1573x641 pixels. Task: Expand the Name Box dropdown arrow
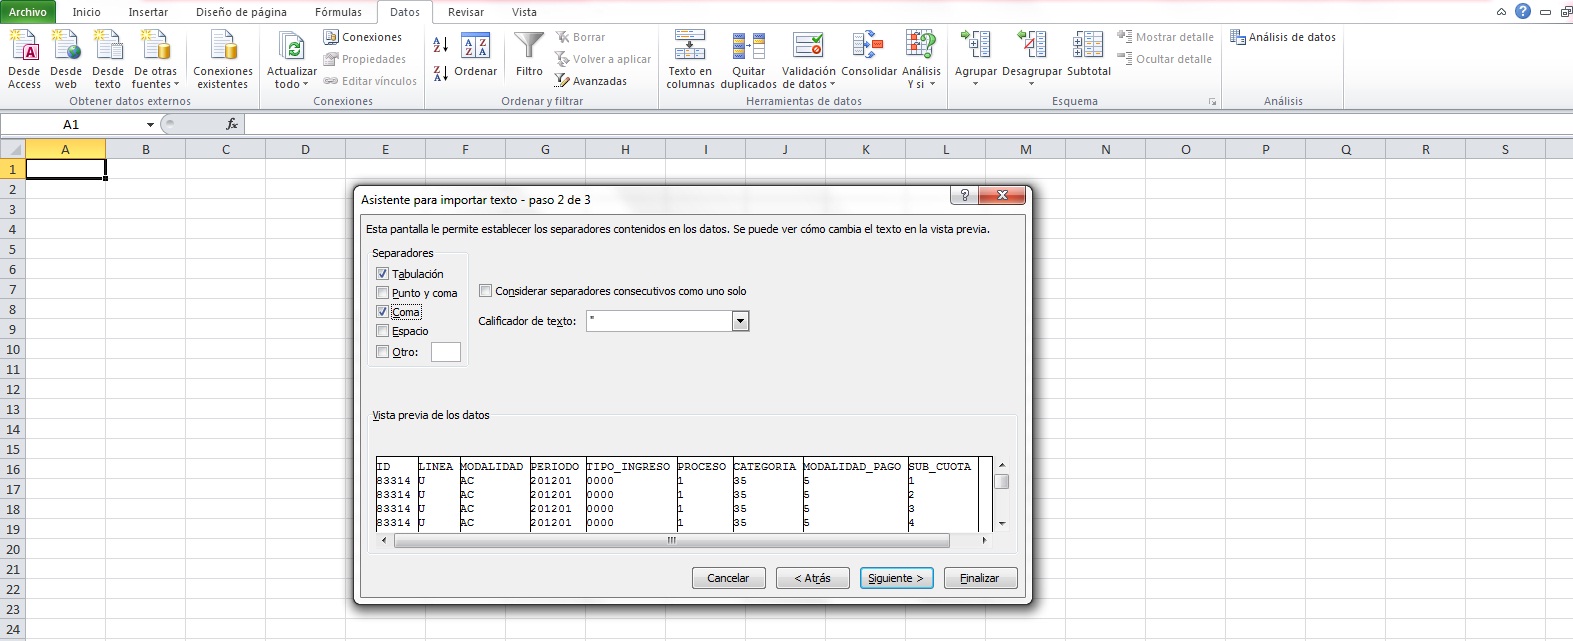(150, 125)
